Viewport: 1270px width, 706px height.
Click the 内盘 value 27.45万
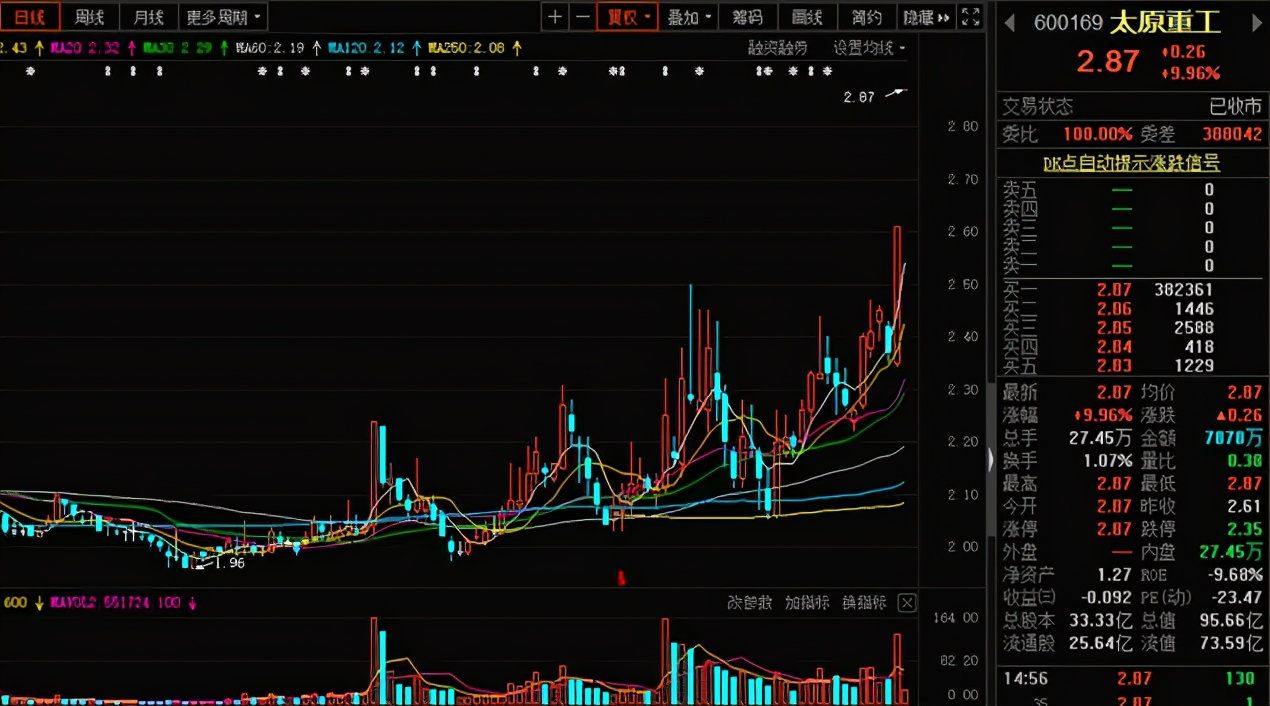tap(1231, 552)
